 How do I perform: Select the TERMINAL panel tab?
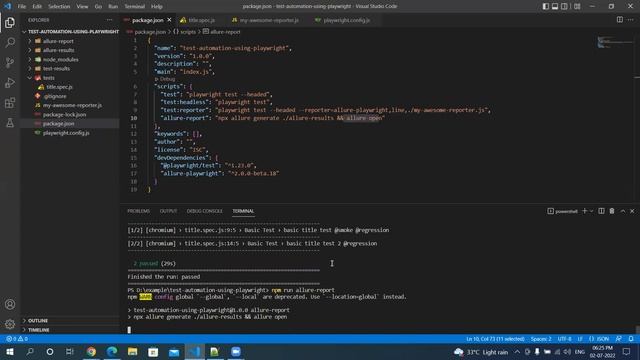[243, 211]
